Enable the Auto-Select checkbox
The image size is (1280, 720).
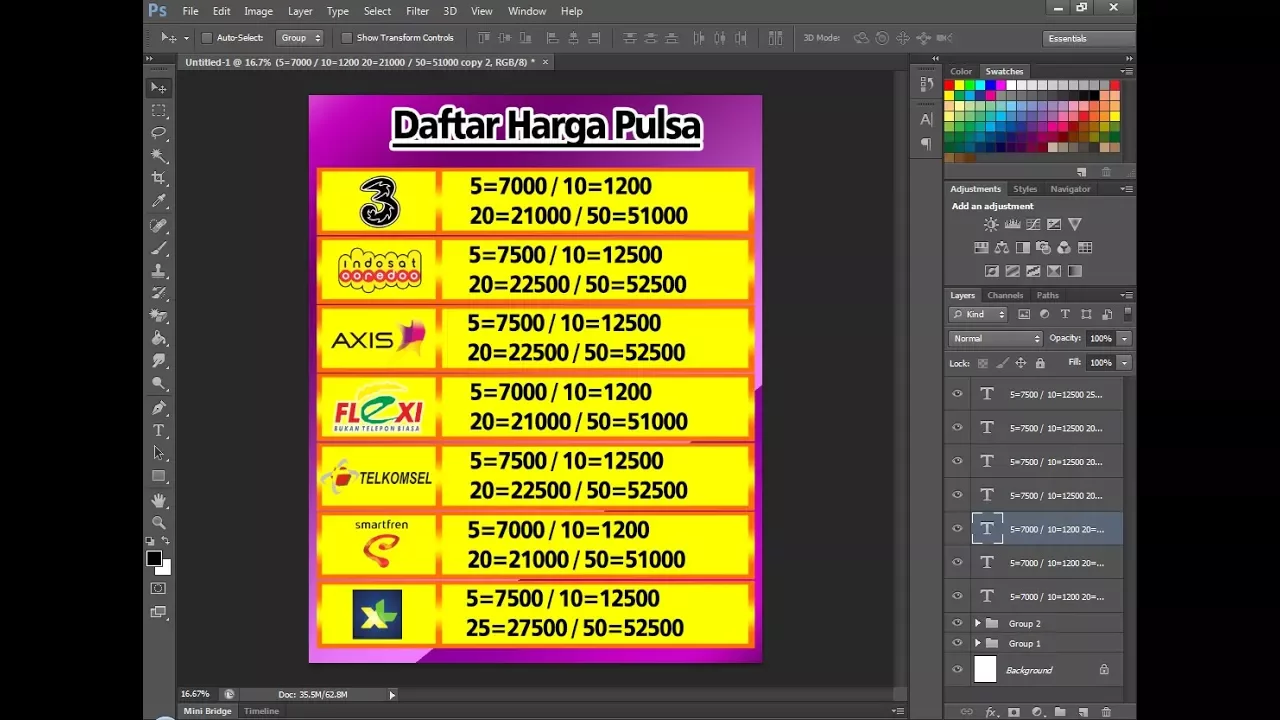207,38
